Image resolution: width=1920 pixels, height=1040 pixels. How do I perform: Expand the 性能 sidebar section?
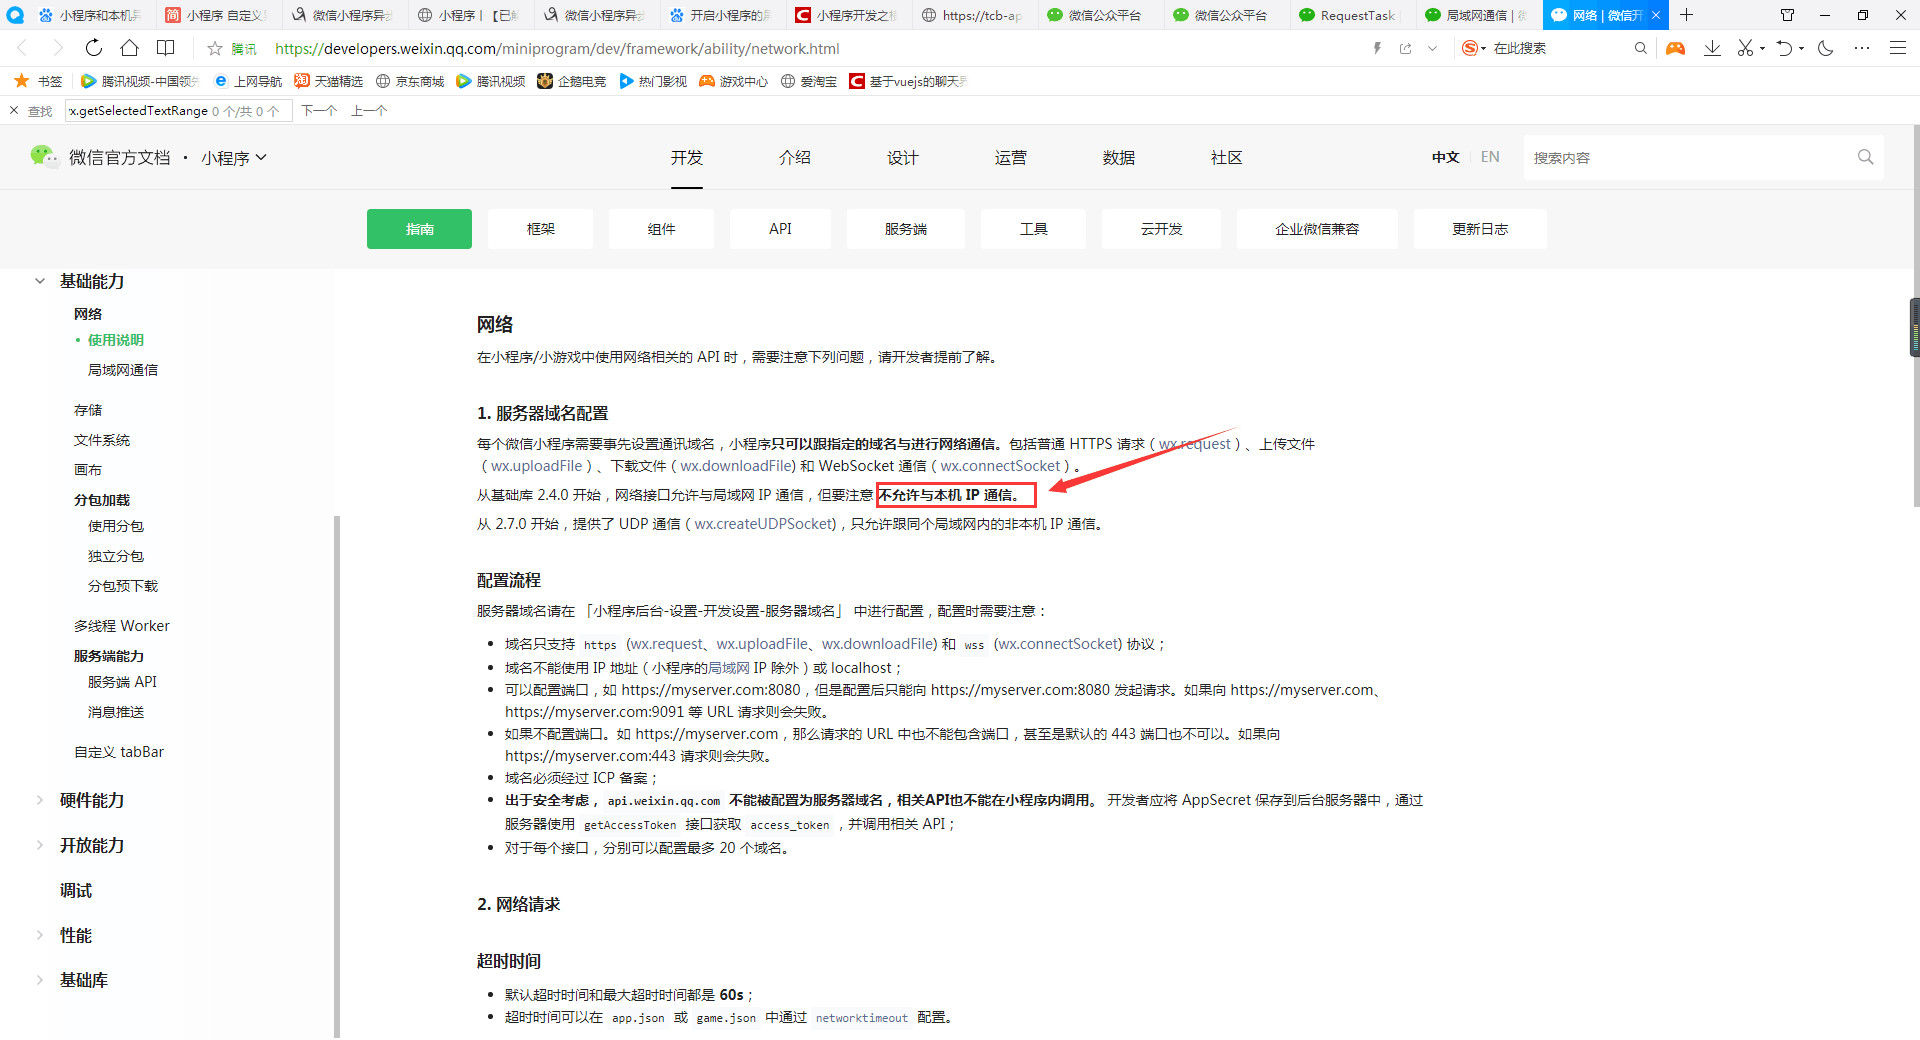(39, 935)
